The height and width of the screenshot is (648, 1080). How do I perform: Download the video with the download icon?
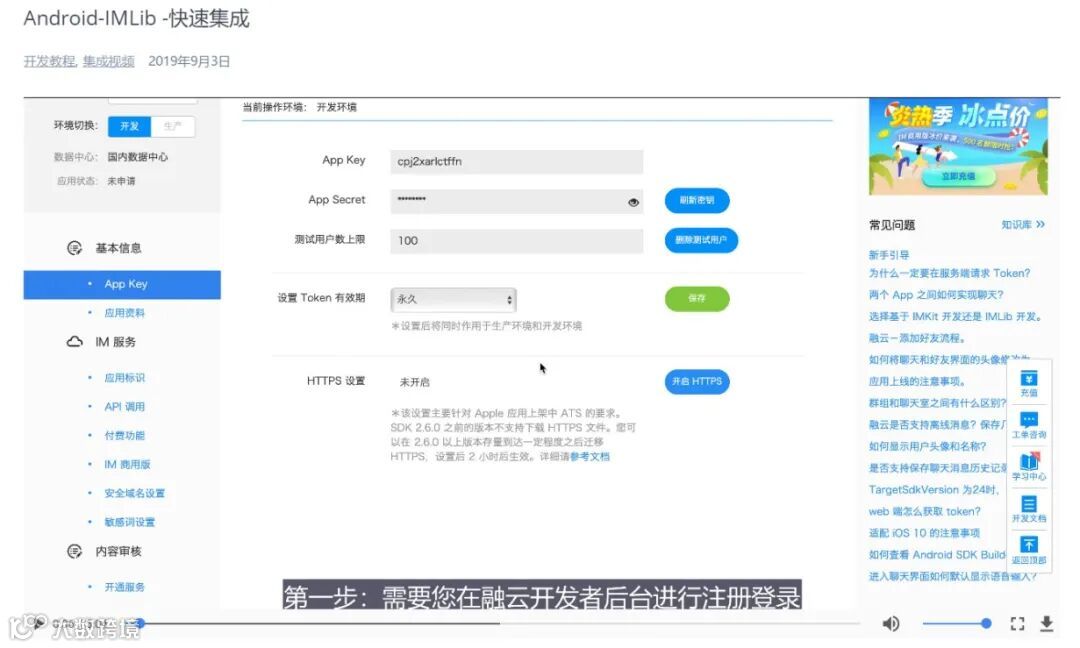pyautogui.click(x=1046, y=624)
